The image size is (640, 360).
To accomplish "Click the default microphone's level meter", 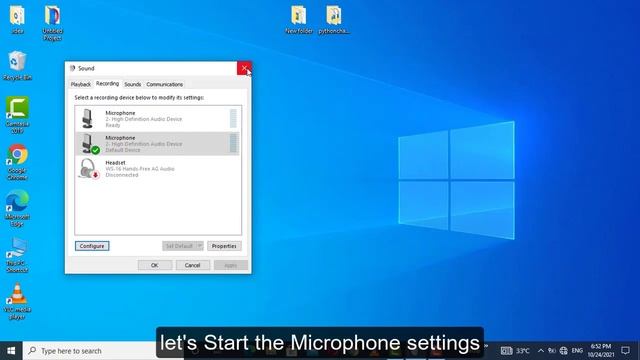I will tap(233, 144).
